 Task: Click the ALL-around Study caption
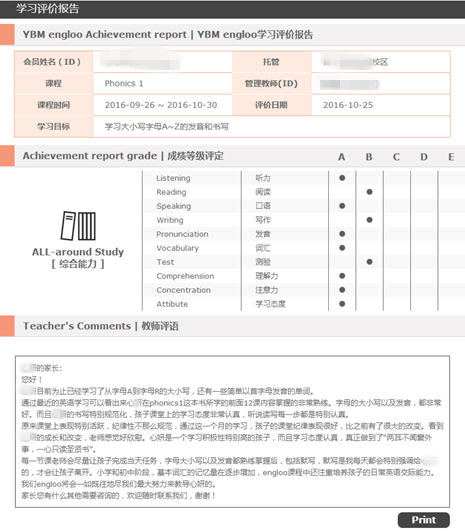[78, 252]
